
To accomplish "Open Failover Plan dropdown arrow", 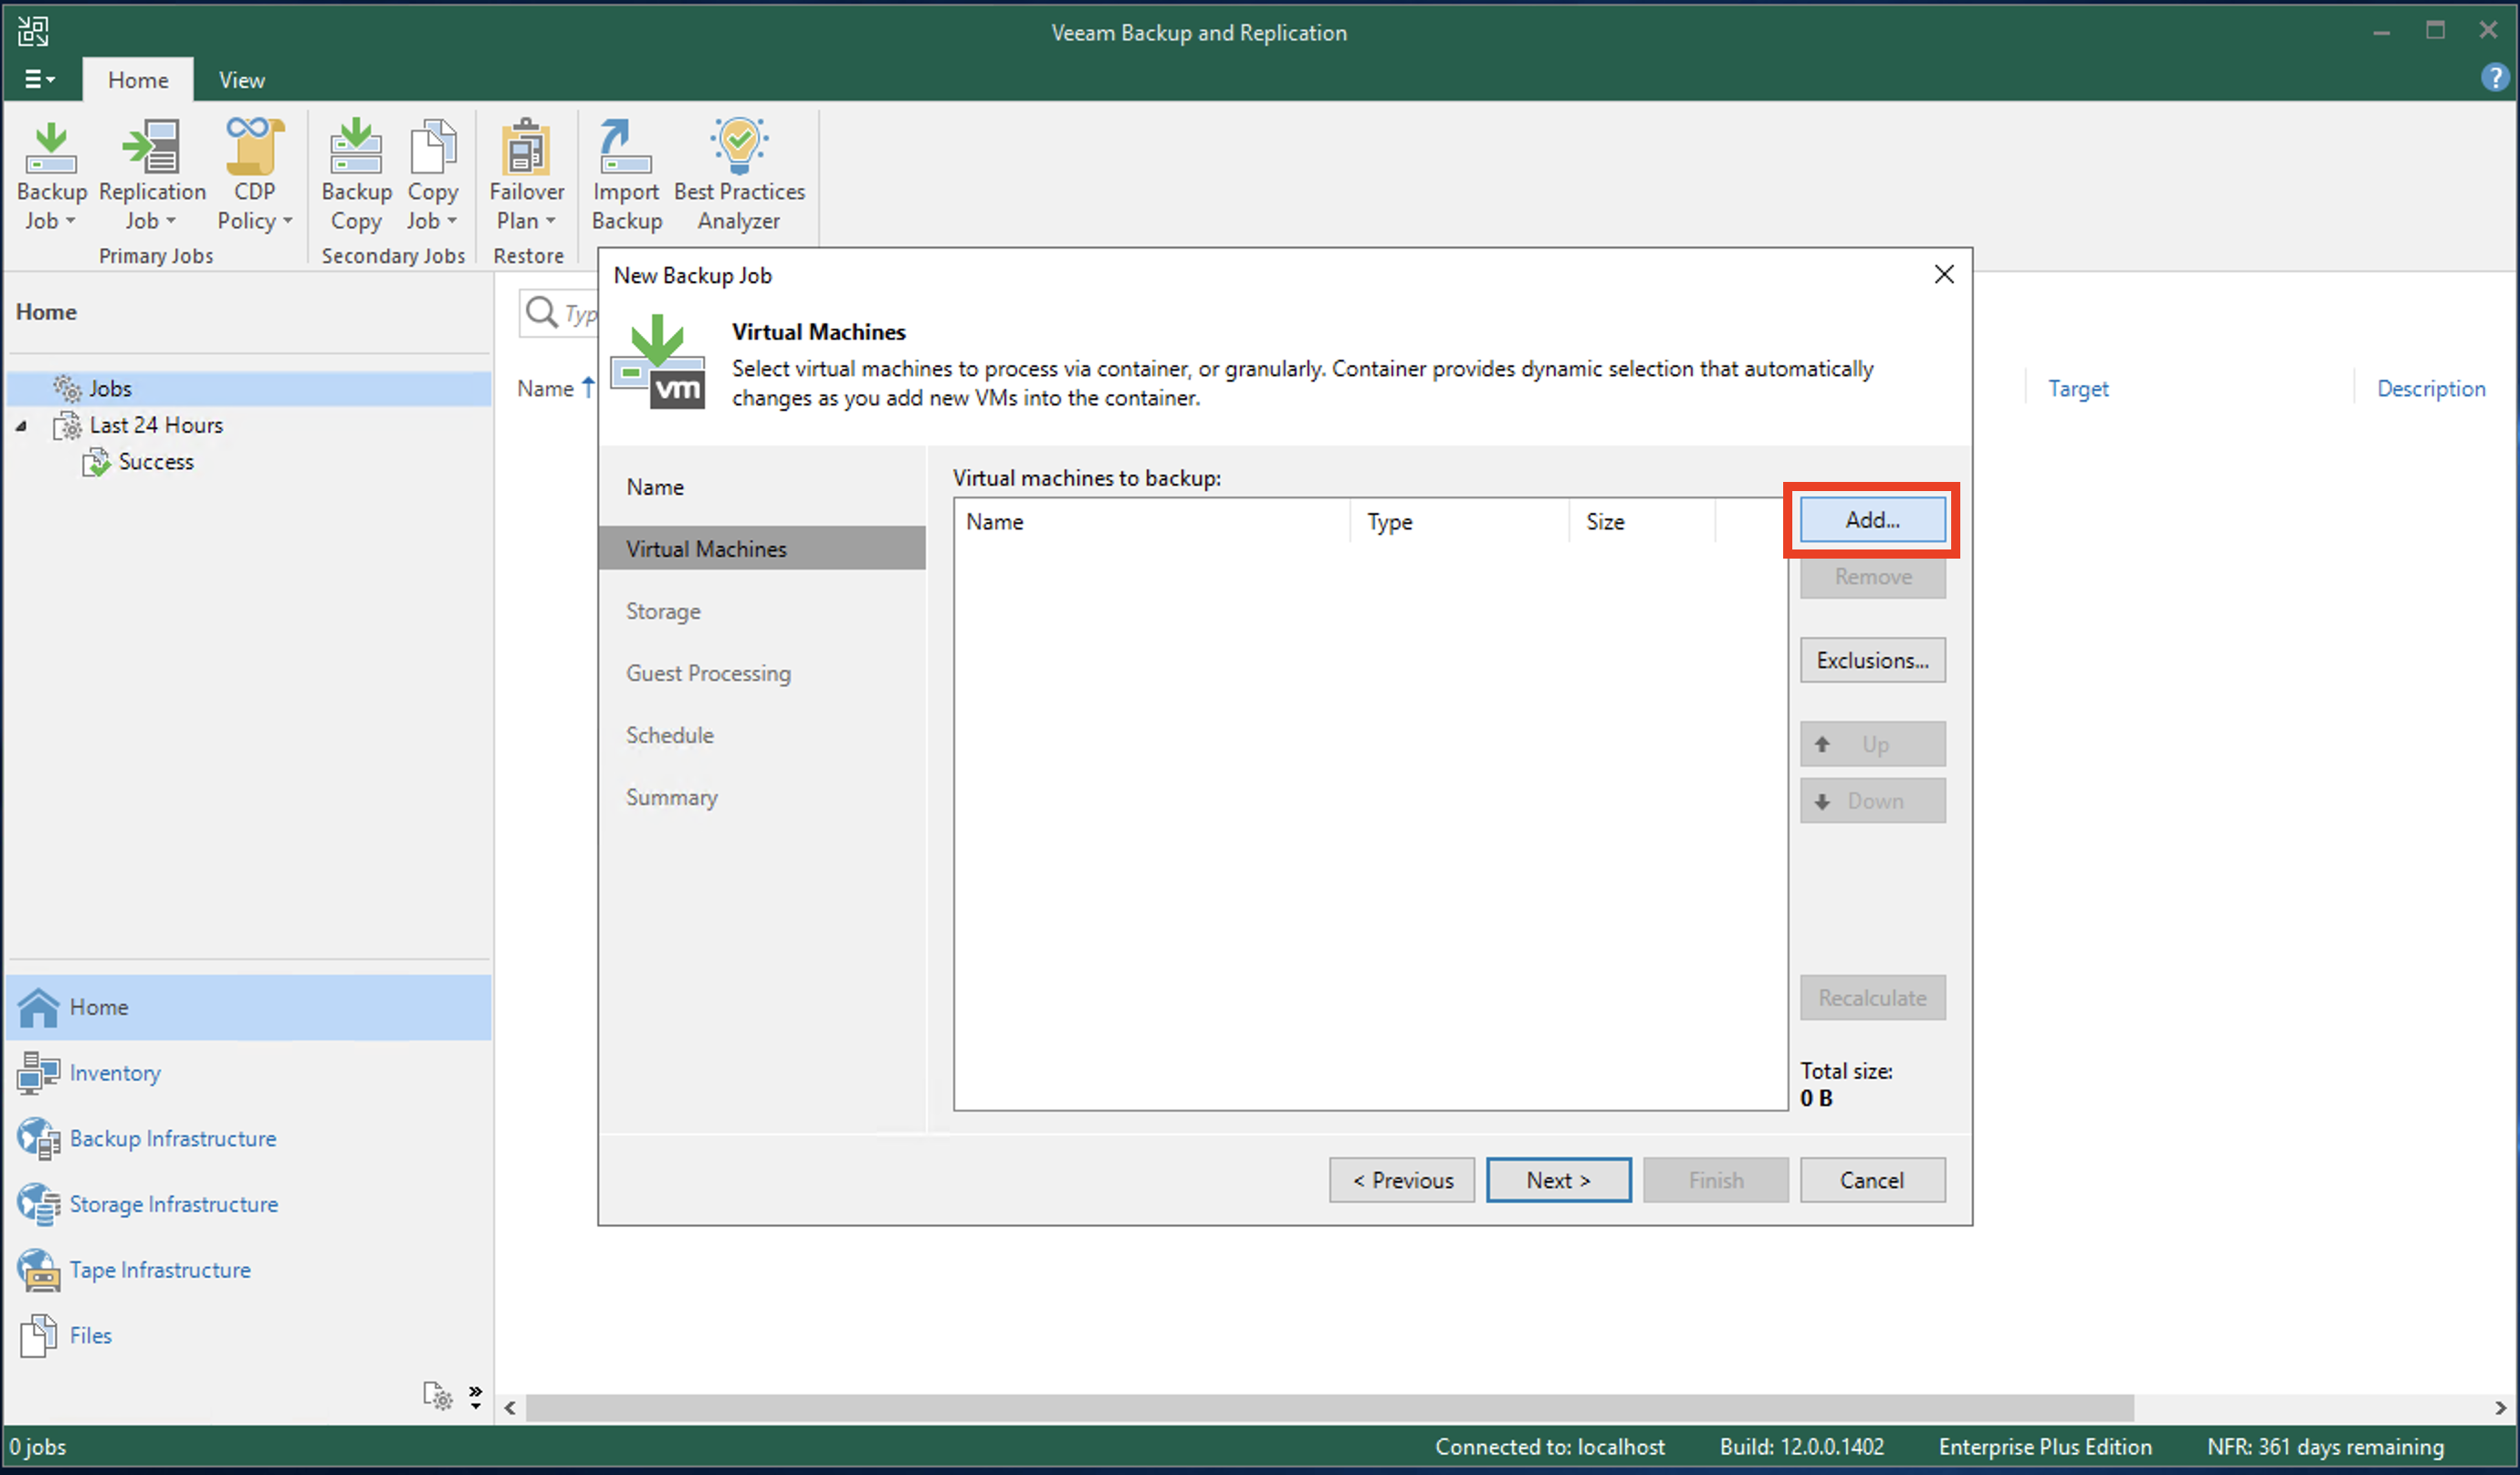I will (550, 221).
